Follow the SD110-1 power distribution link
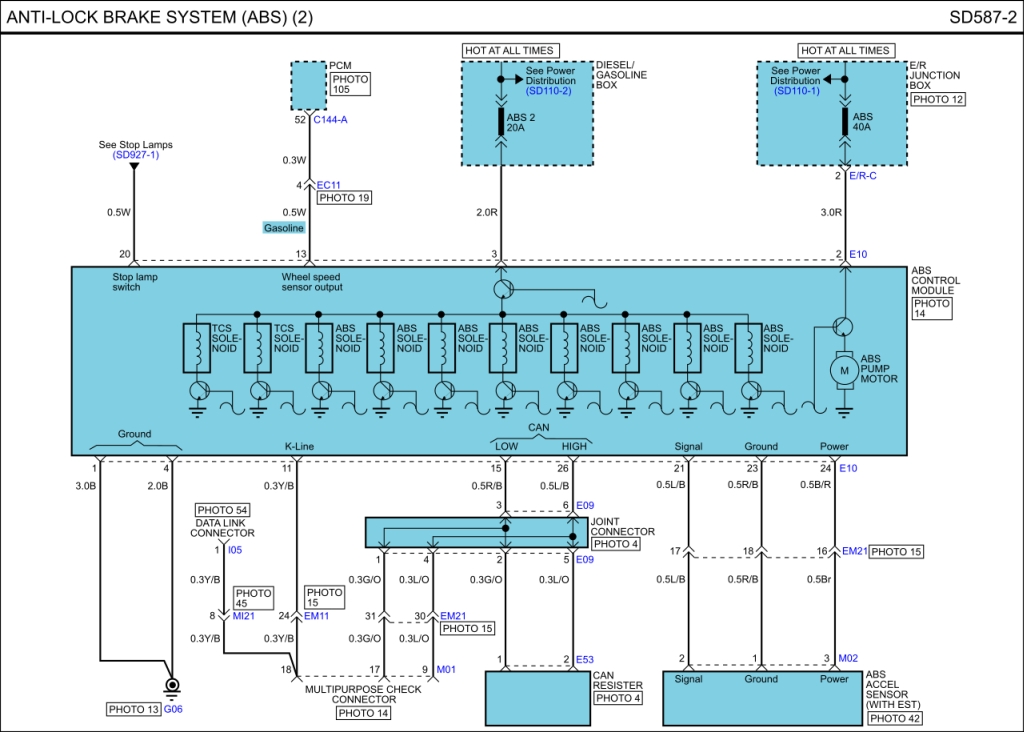The width and height of the screenshot is (1024, 732). pos(796,91)
